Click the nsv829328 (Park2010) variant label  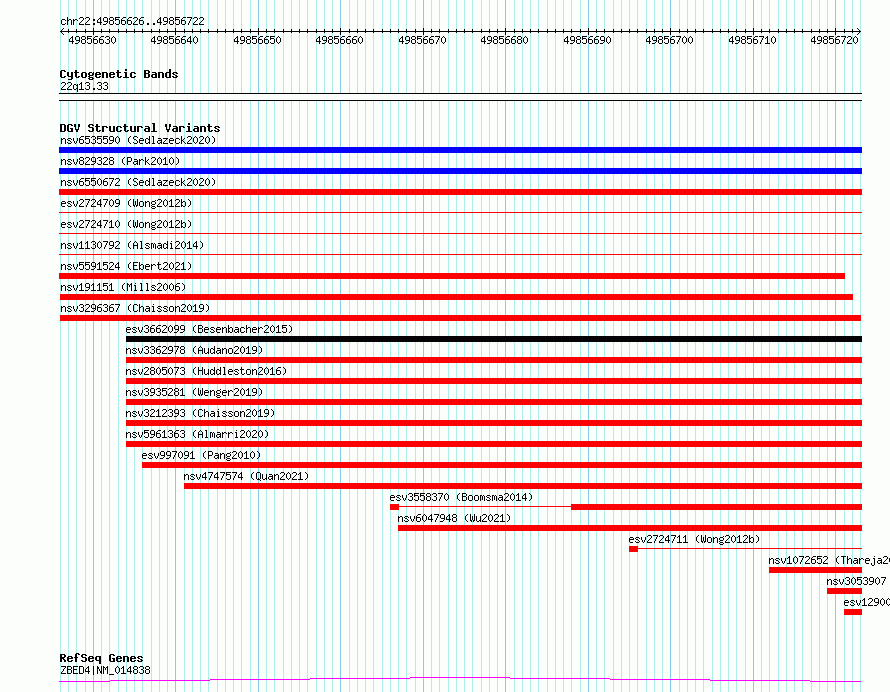click(120, 161)
